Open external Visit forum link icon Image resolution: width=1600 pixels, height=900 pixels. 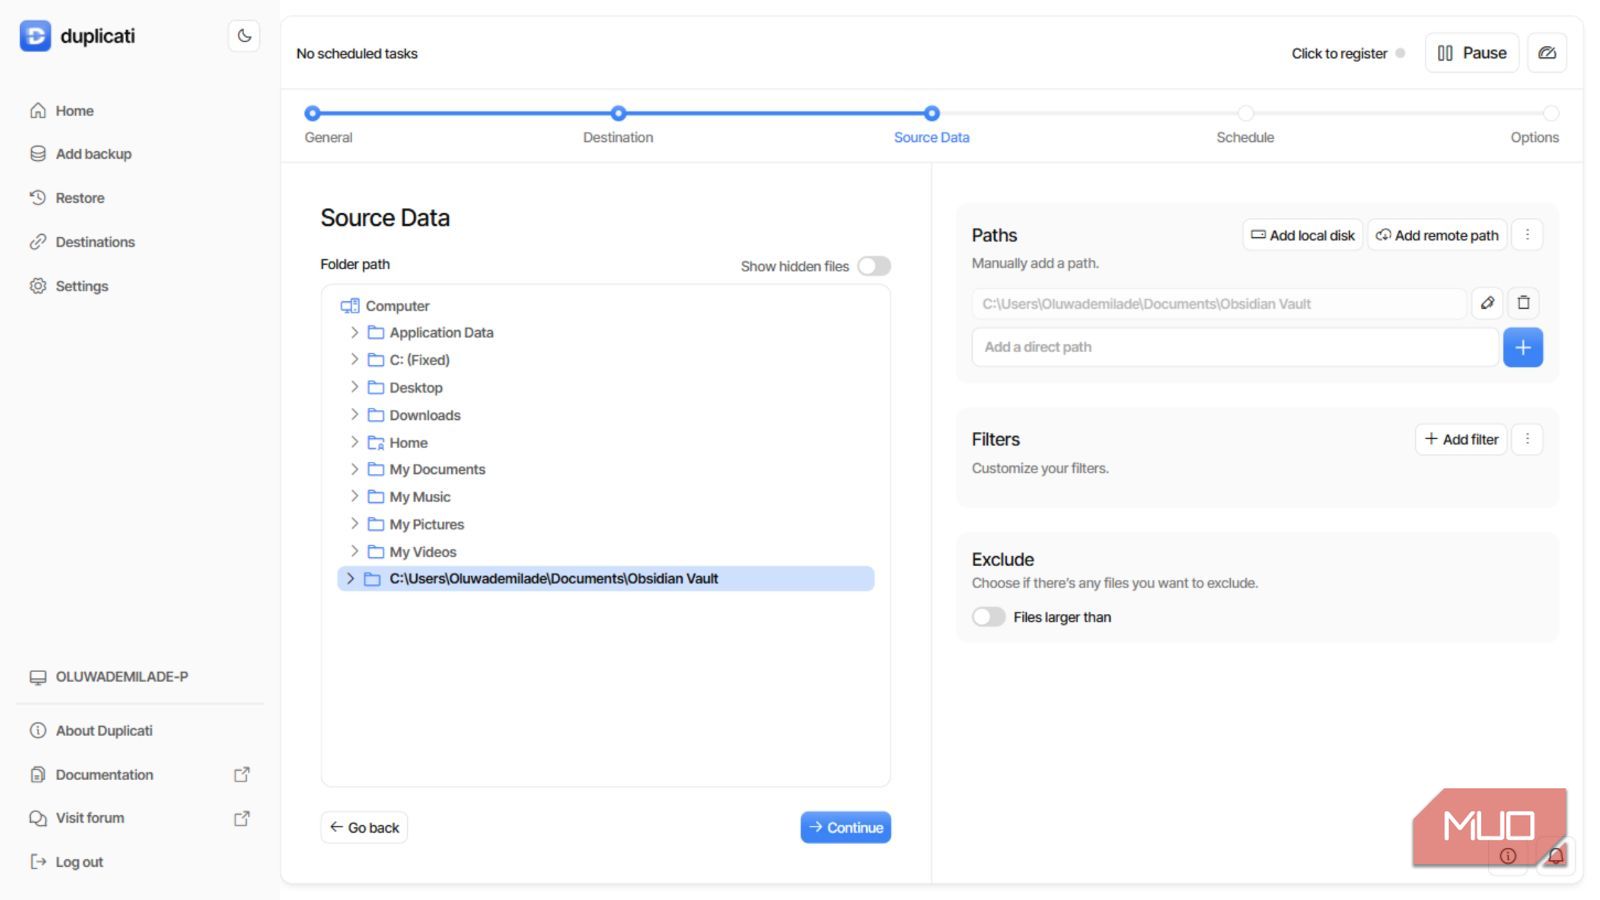click(242, 818)
